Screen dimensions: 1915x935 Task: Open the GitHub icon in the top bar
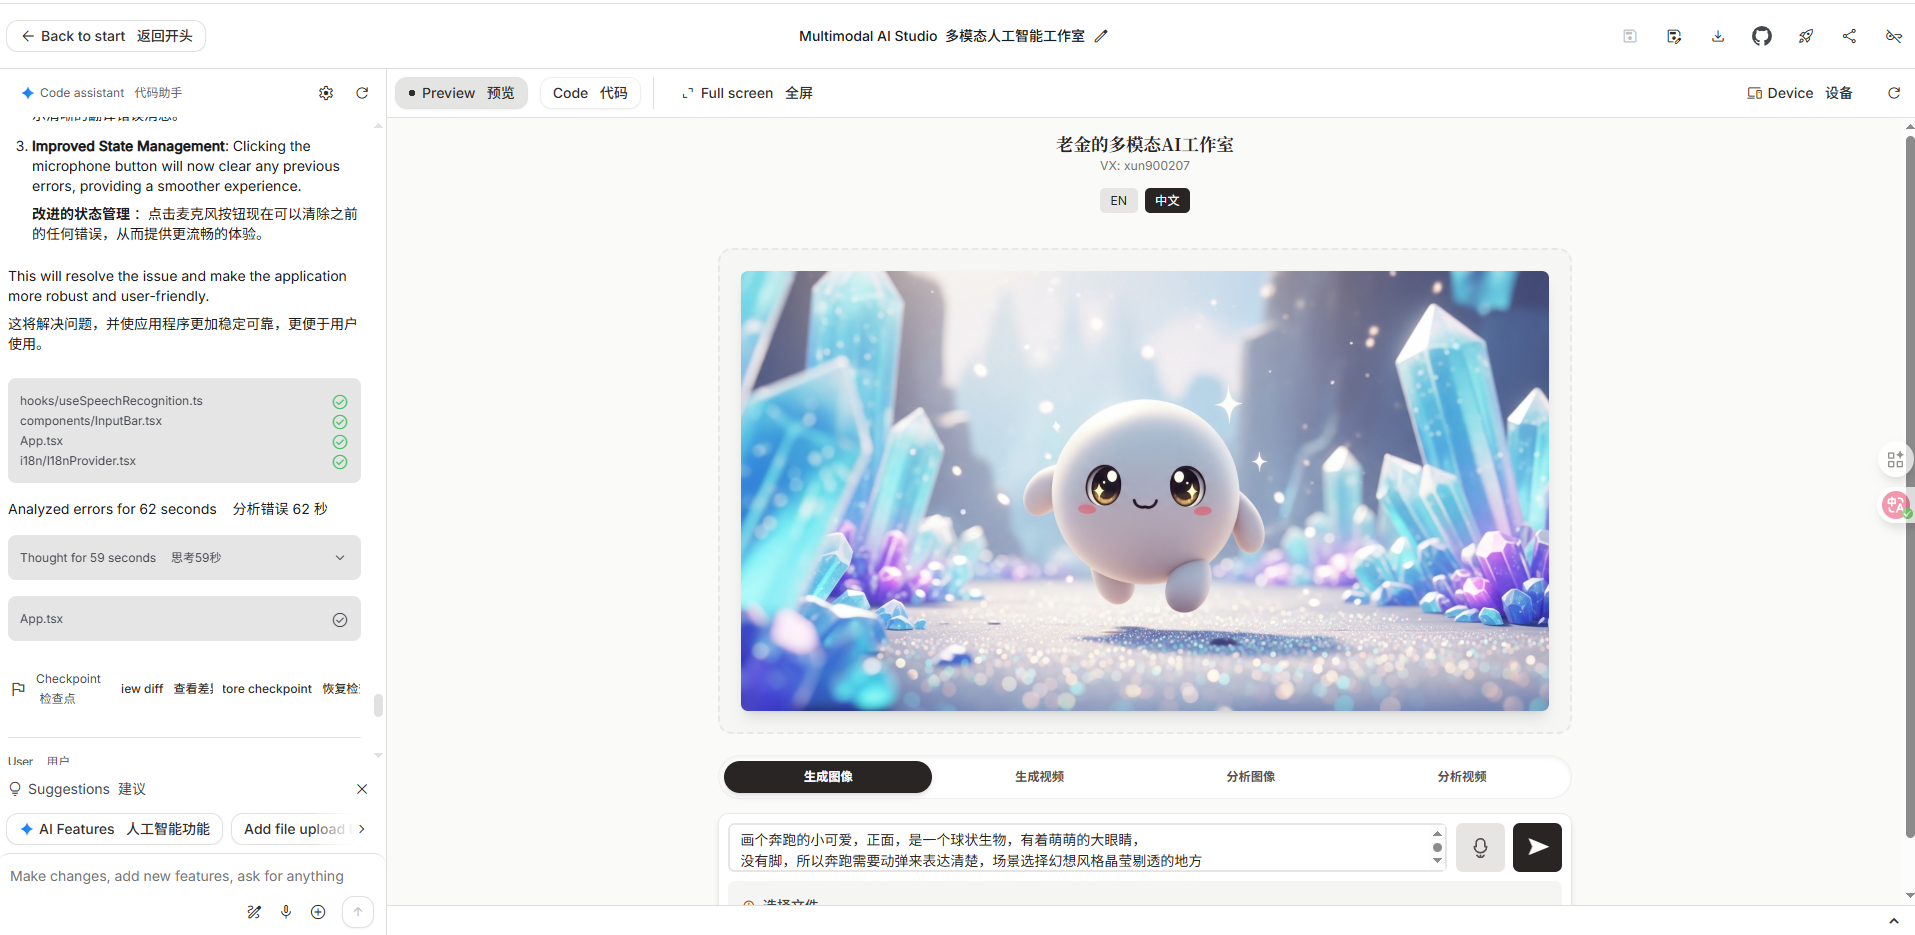[x=1762, y=36]
